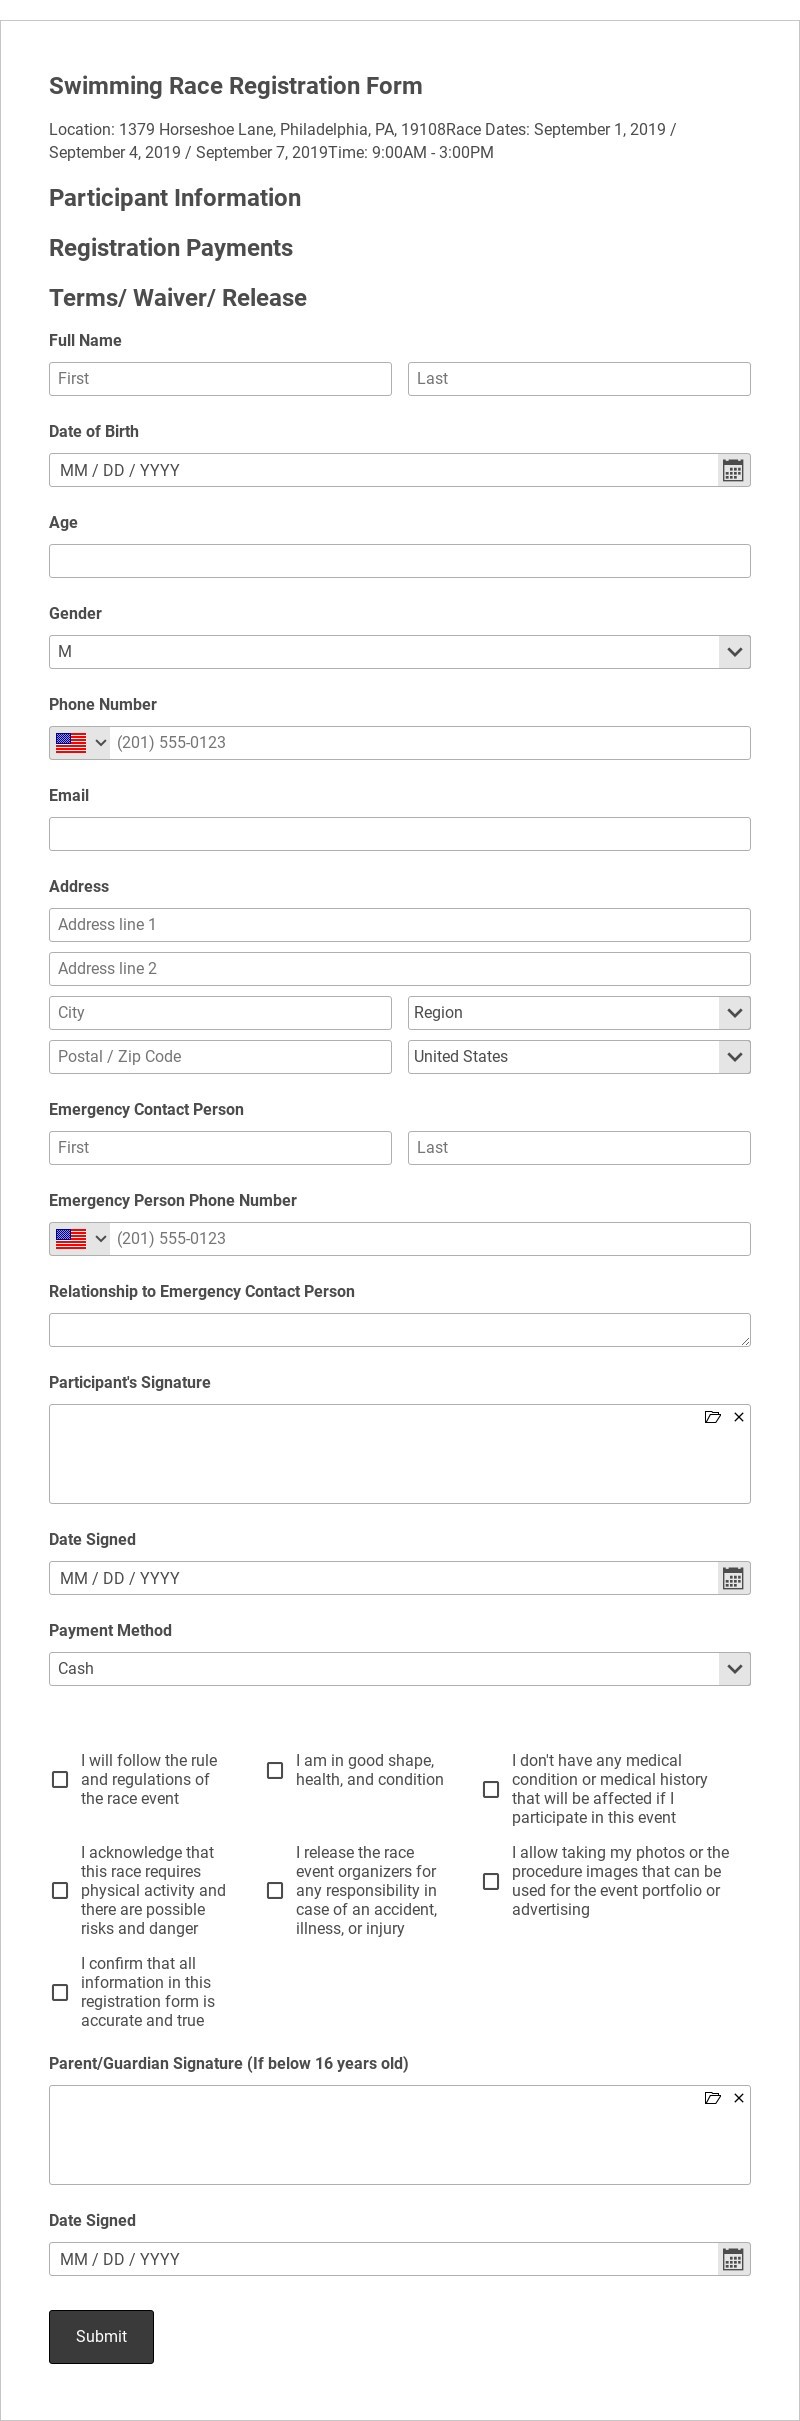Viewport: 800px width, 2421px height.
Task: Click the Swimming Race Registration Form title
Action: click(236, 86)
